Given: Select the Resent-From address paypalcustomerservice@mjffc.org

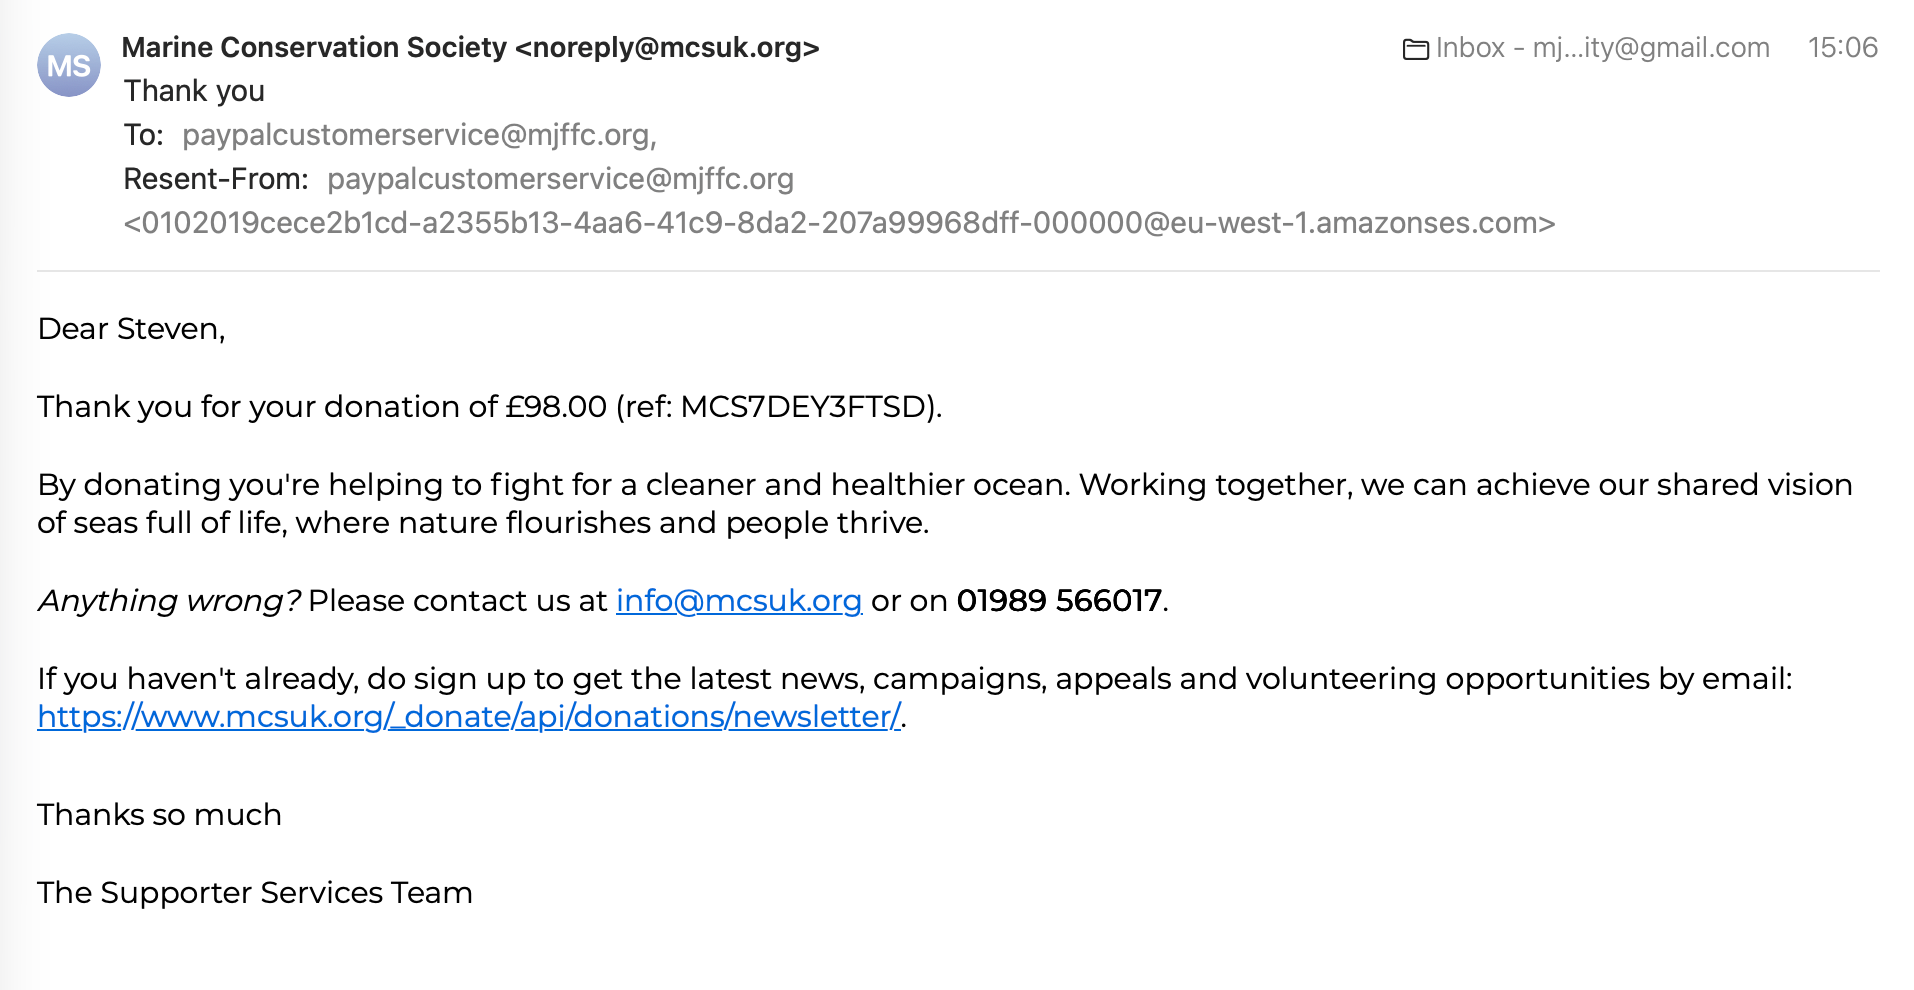Looking at the screenshot, I should coord(560,179).
